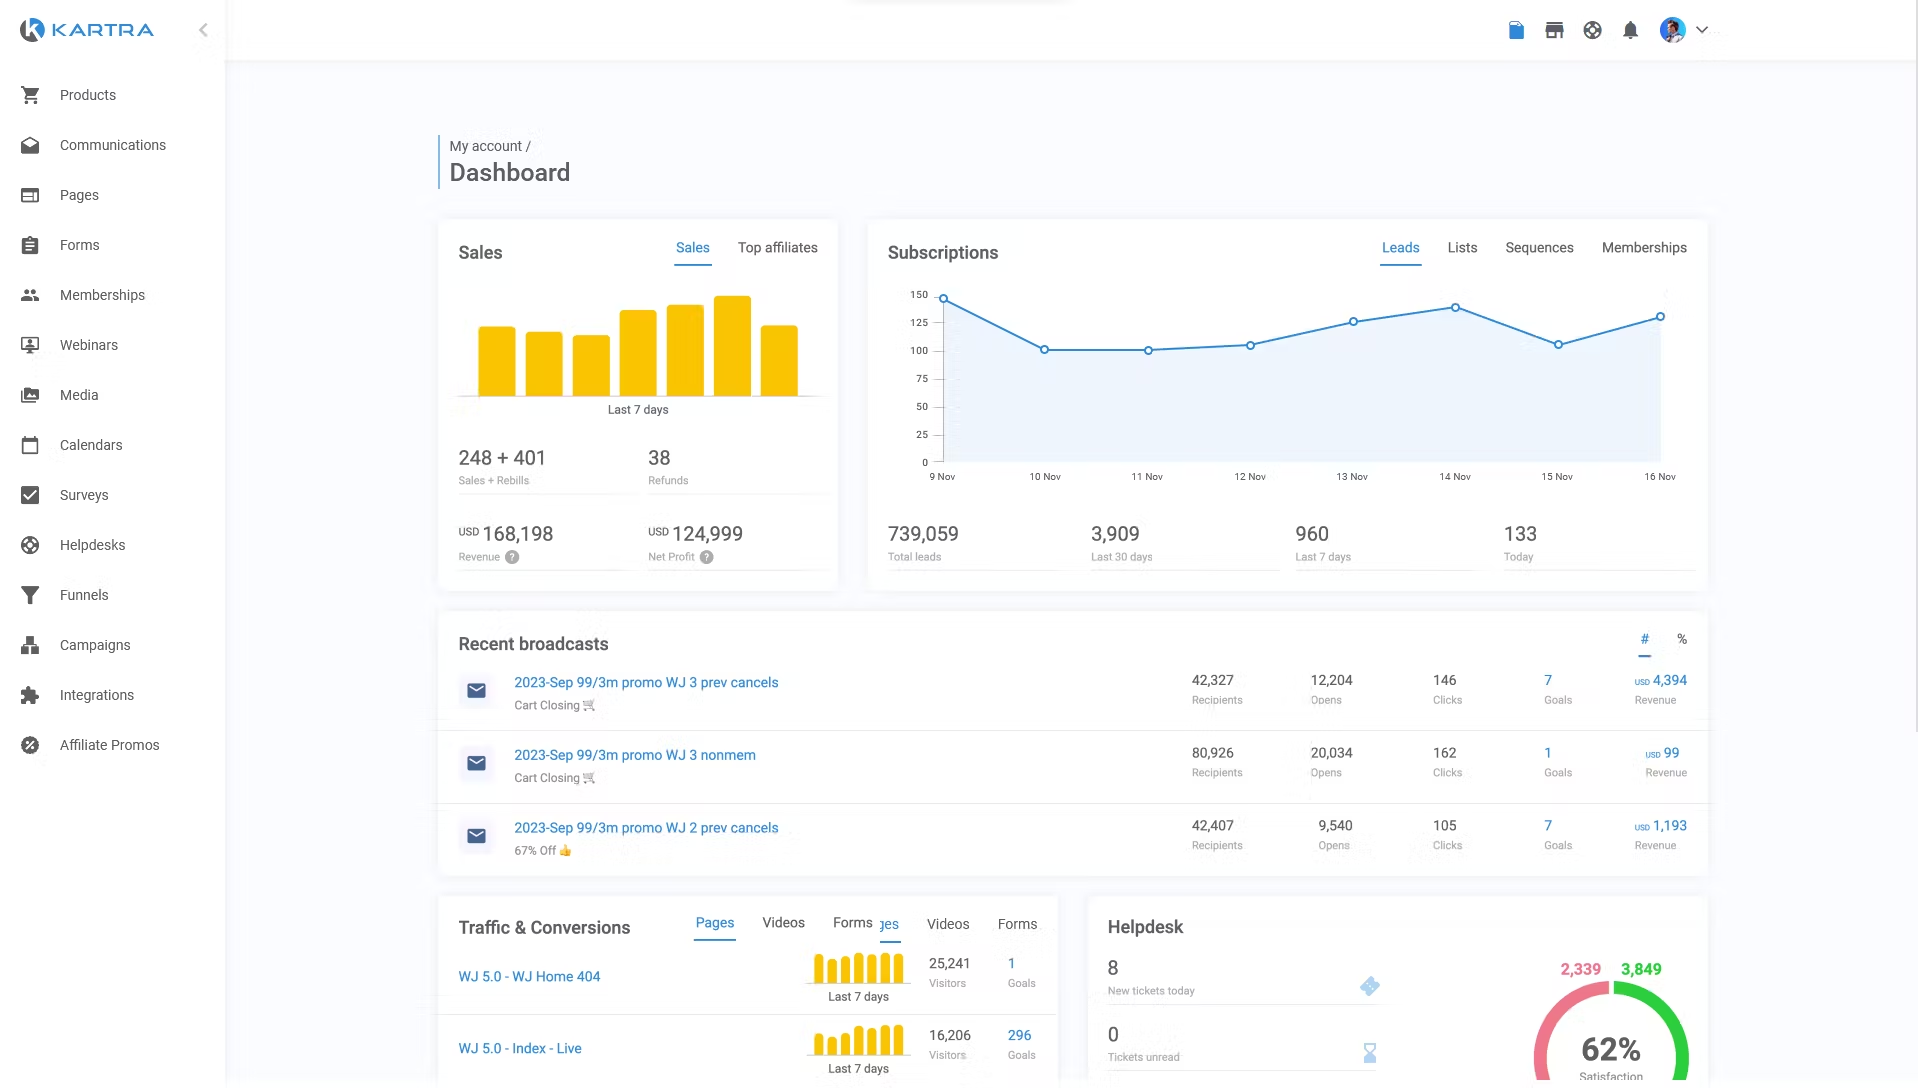Click the Net Profit help question mark
This screenshot has height=1088, width=1918.
pos(706,557)
